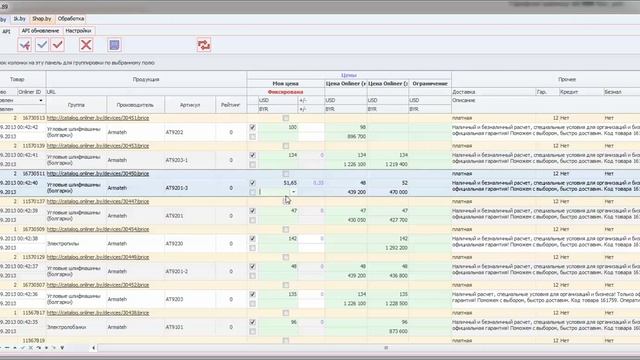Select article cell AT9201-2
640x360 pixels.
[x=190, y=271]
